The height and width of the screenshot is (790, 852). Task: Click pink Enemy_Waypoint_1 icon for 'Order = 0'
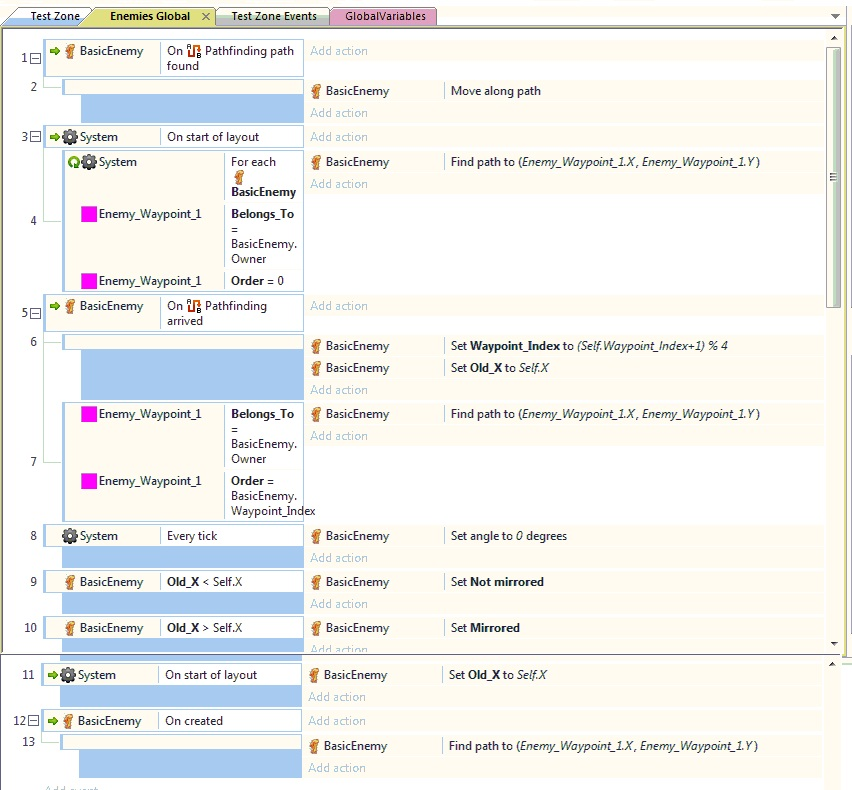(89, 281)
